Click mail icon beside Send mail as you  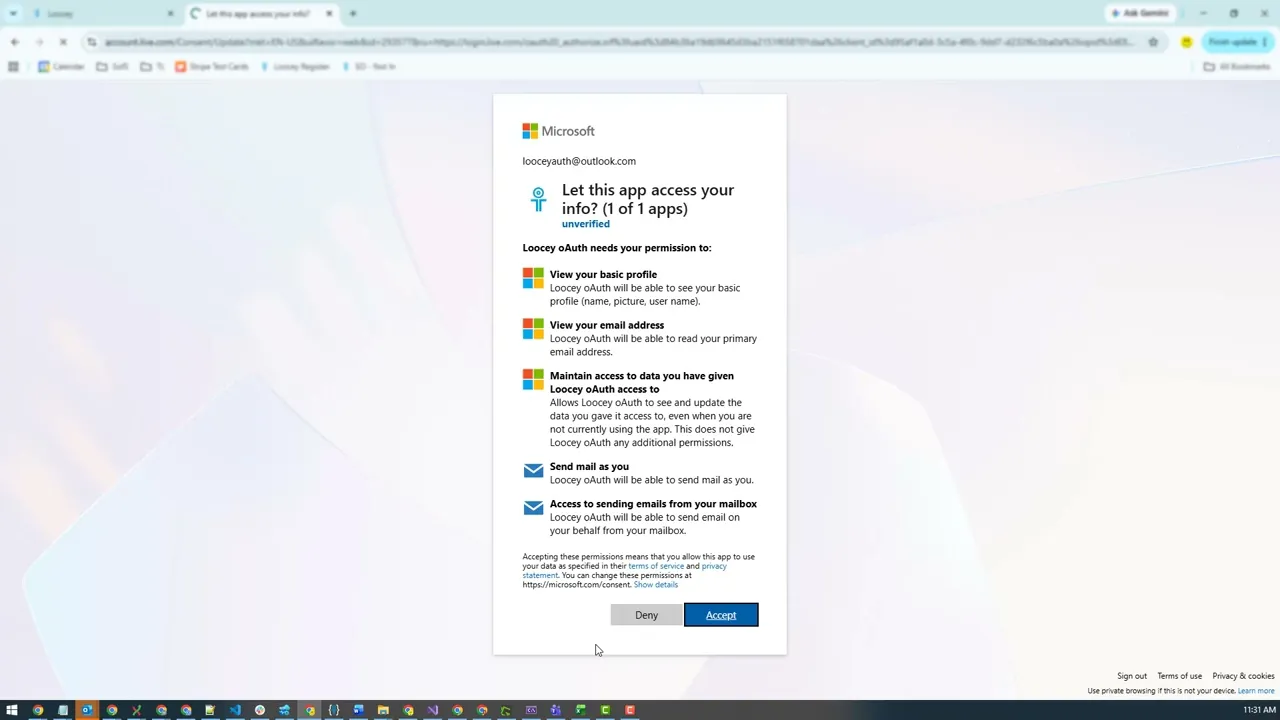coord(533,471)
